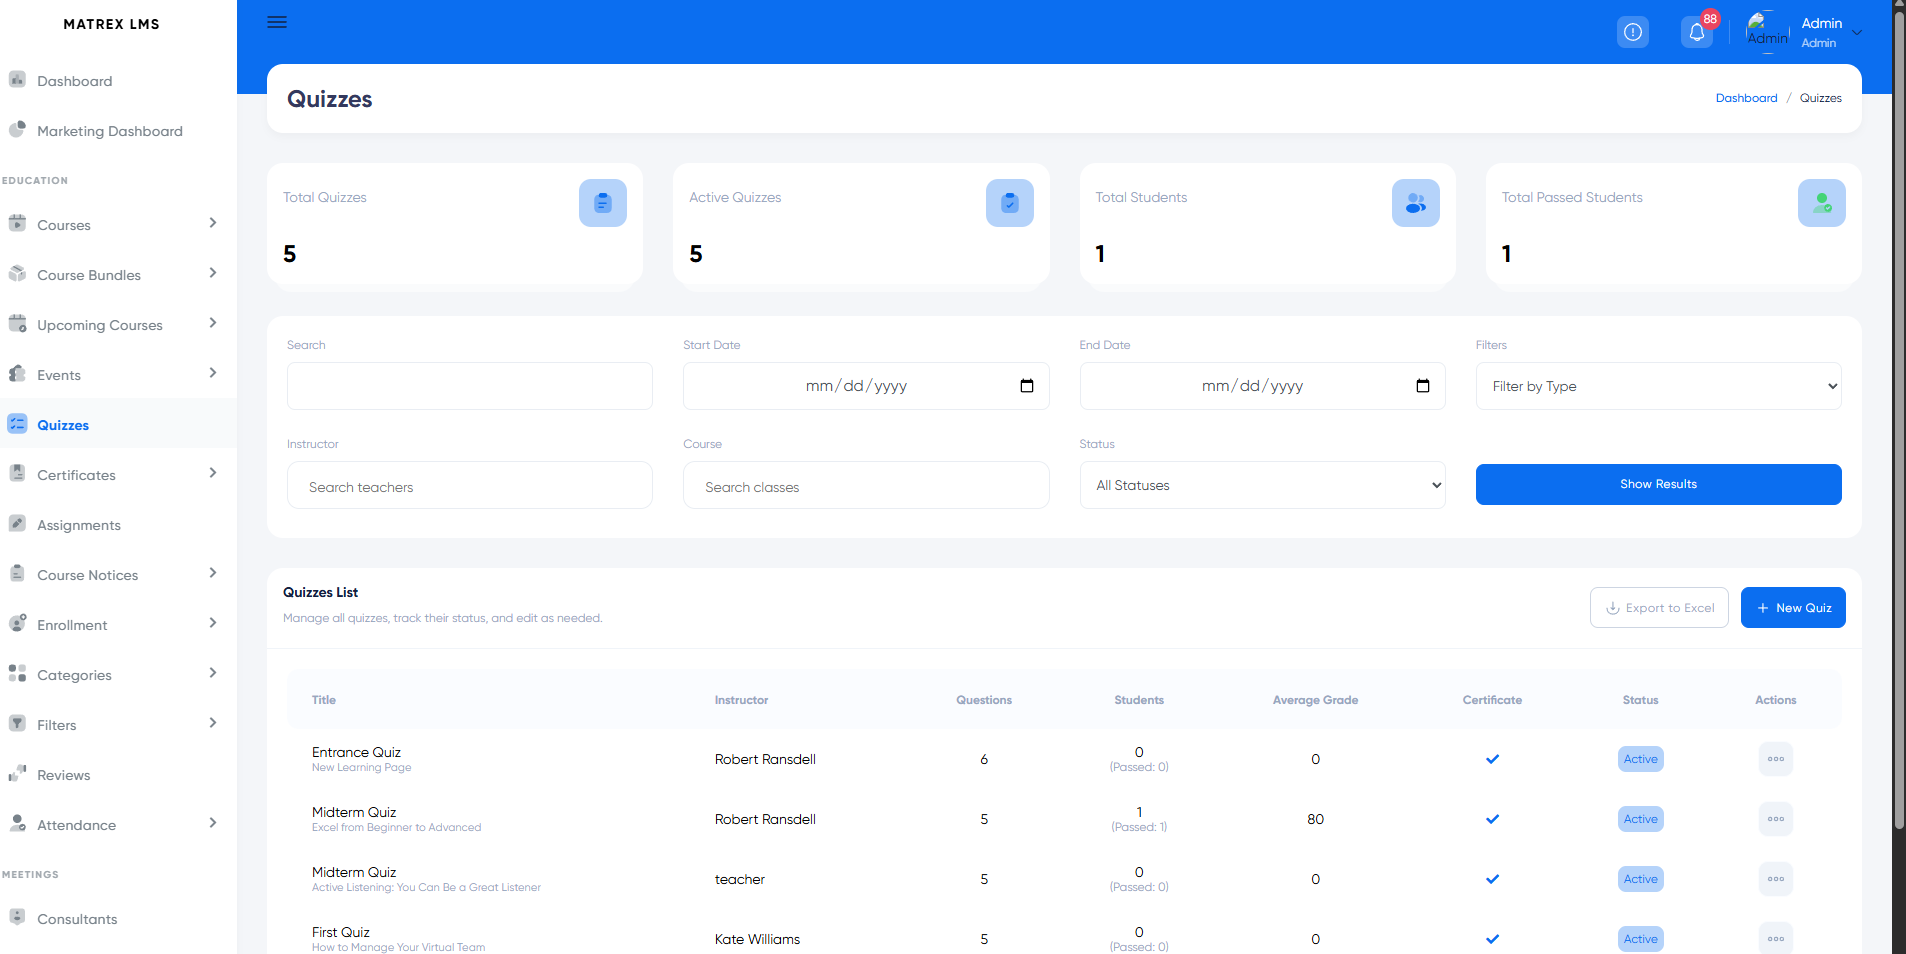Click the Dashboard sidebar icon
Viewport: 1906px width, 954px height.
pyautogui.click(x=17, y=79)
